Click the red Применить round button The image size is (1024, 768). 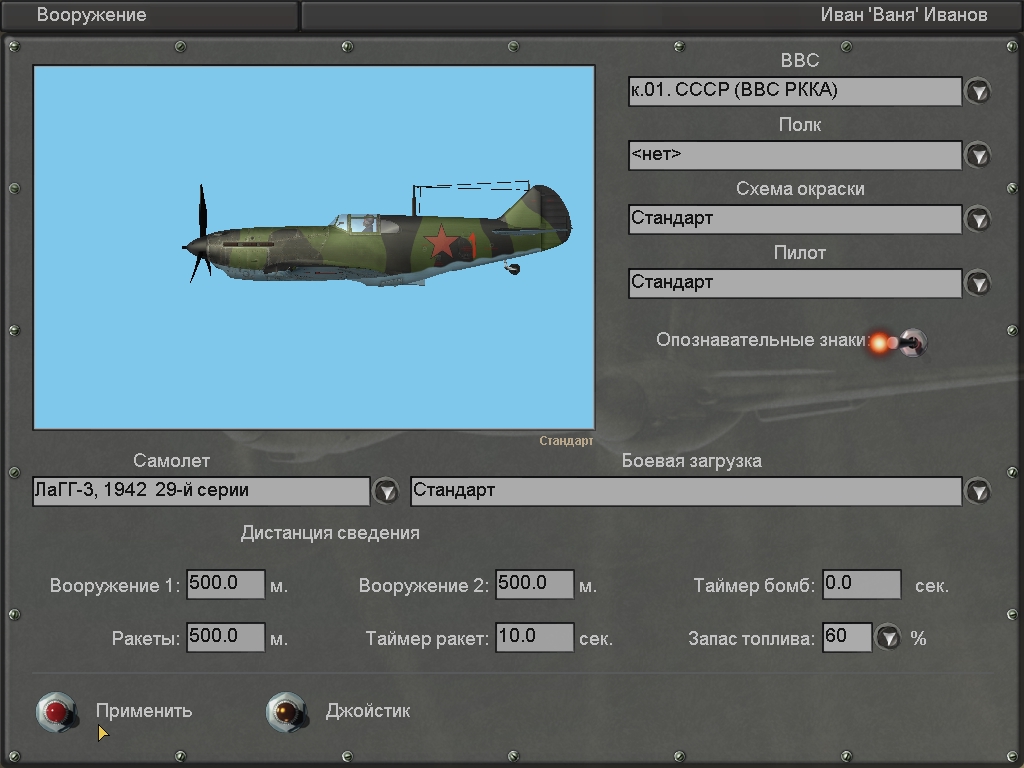coord(55,712)
